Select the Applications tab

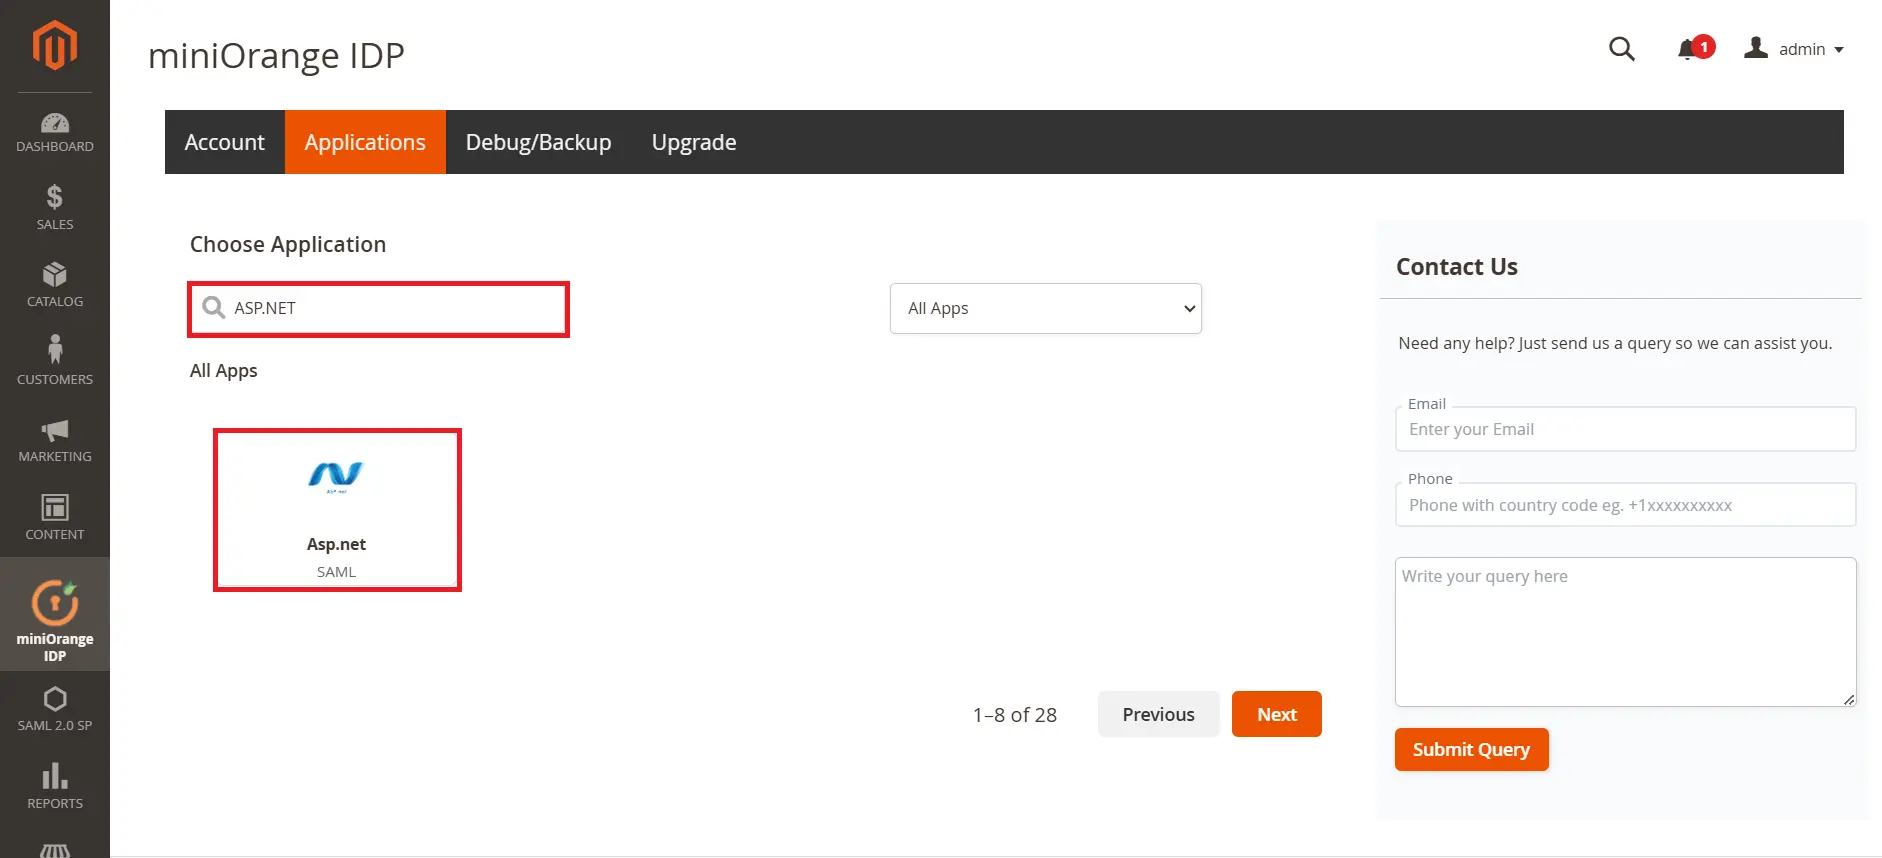tap(365, 142)
